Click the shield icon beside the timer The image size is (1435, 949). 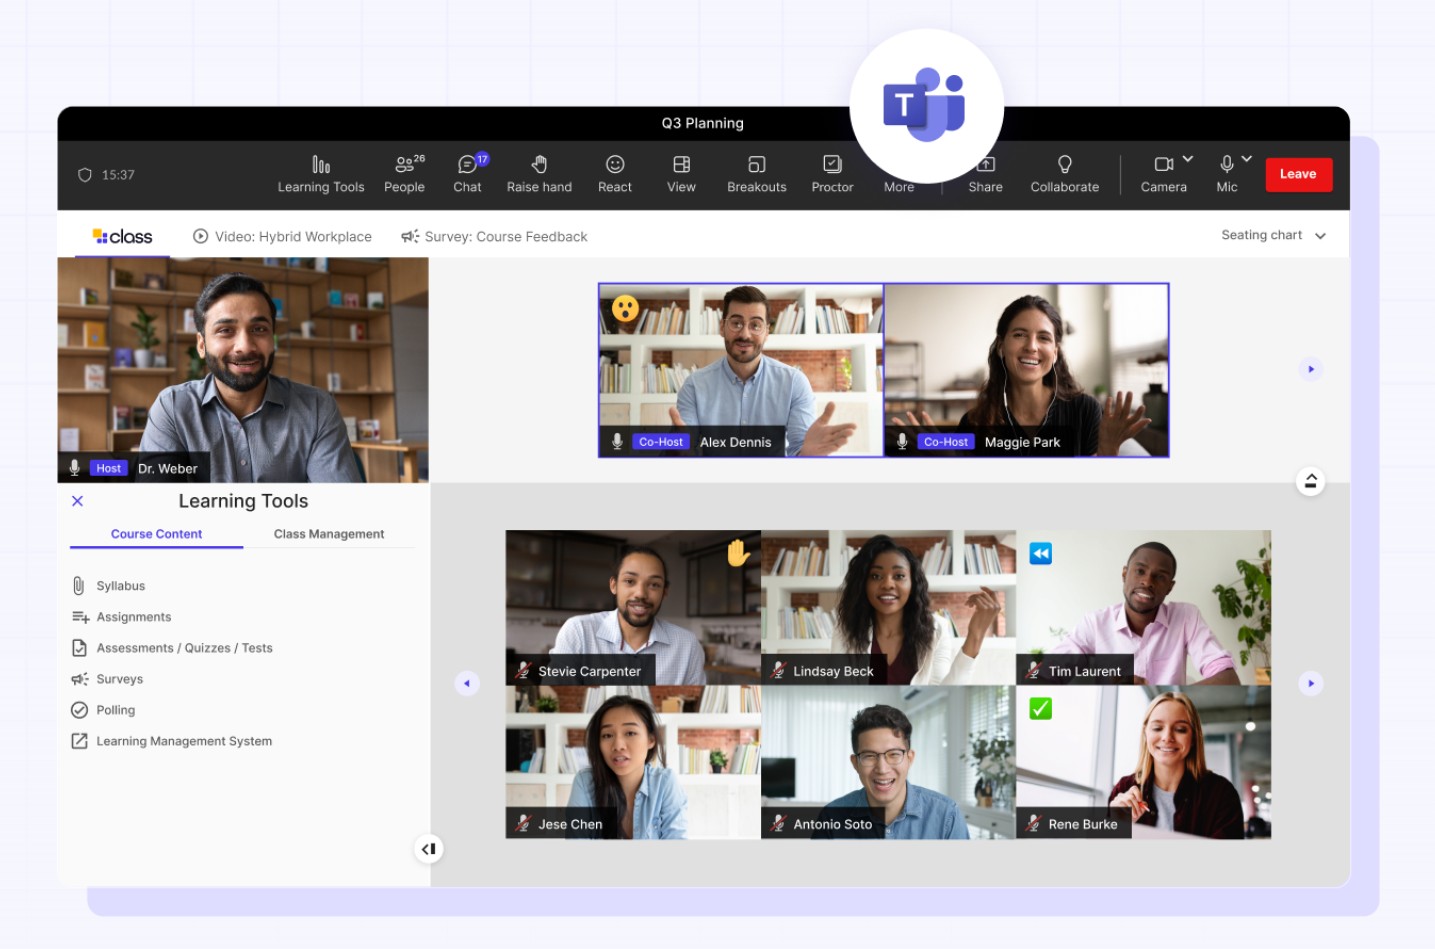(85, 175)
